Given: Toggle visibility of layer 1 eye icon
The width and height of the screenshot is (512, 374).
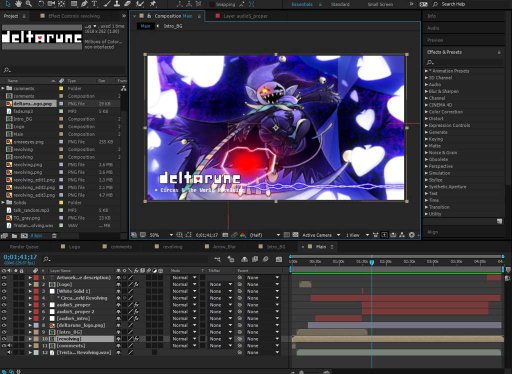Looking at the screenshot, I should pyautogui.click(x=4, y=277).
